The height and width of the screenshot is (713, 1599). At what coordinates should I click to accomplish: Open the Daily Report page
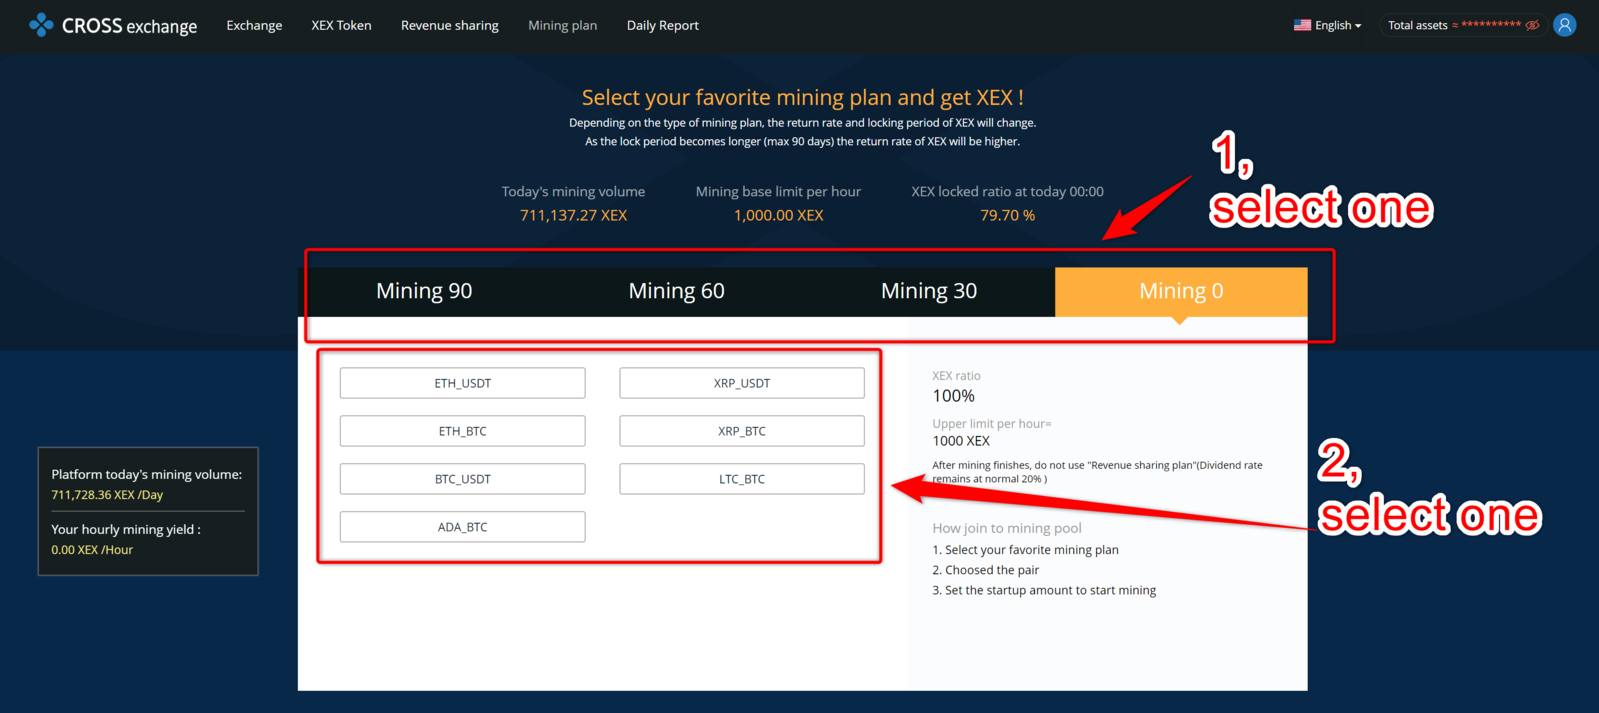point(662,25)
